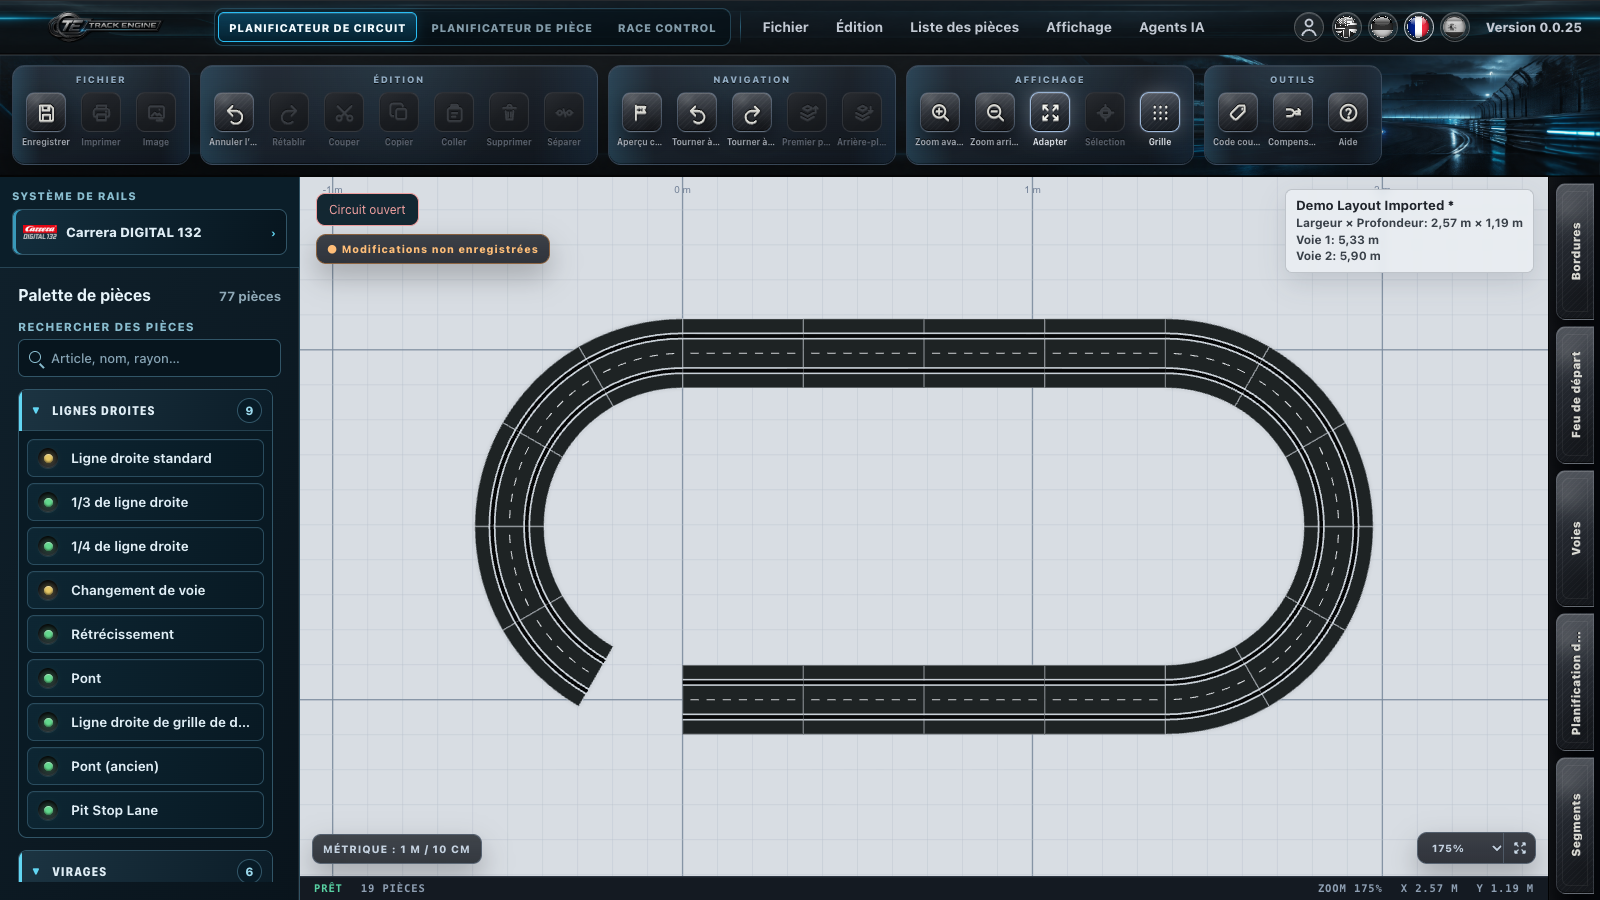Open the Fichier menu
1600x900 pixels.
pos(785,27)
